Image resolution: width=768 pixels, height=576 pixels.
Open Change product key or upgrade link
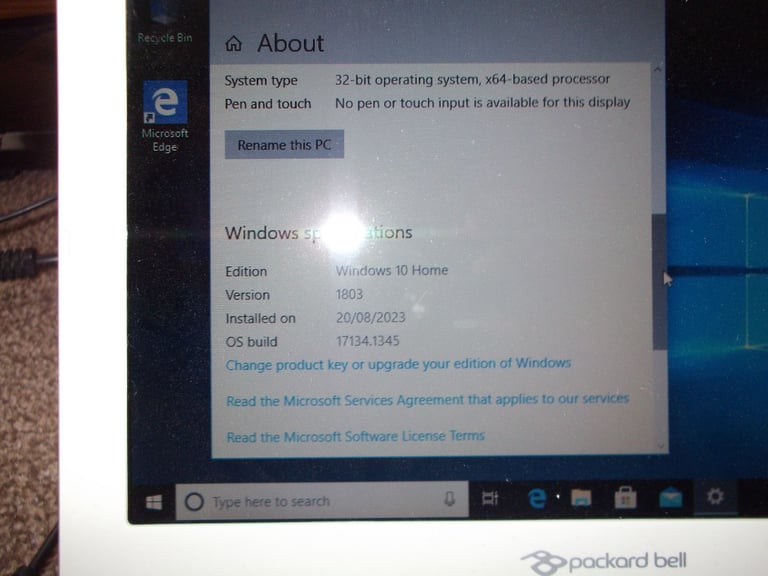398,364
